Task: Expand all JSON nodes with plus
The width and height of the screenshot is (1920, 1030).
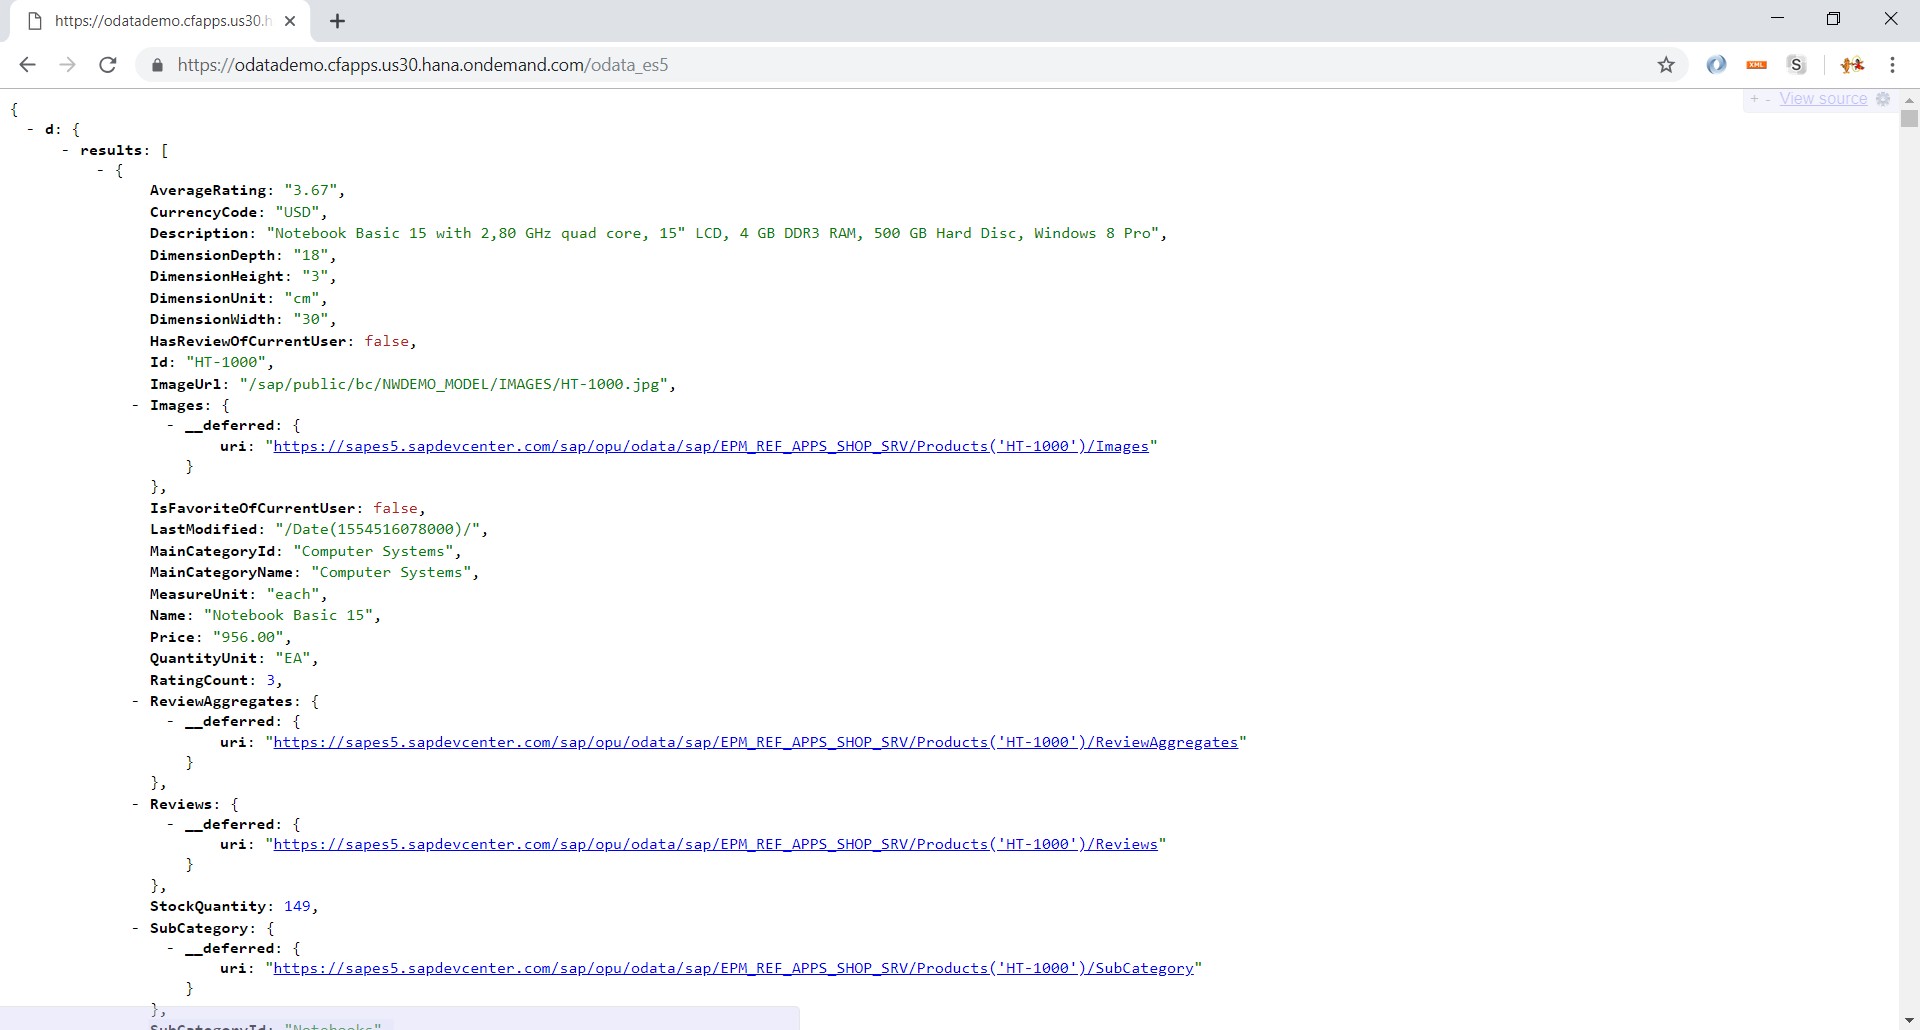Action: click(x=1754, y=99)
